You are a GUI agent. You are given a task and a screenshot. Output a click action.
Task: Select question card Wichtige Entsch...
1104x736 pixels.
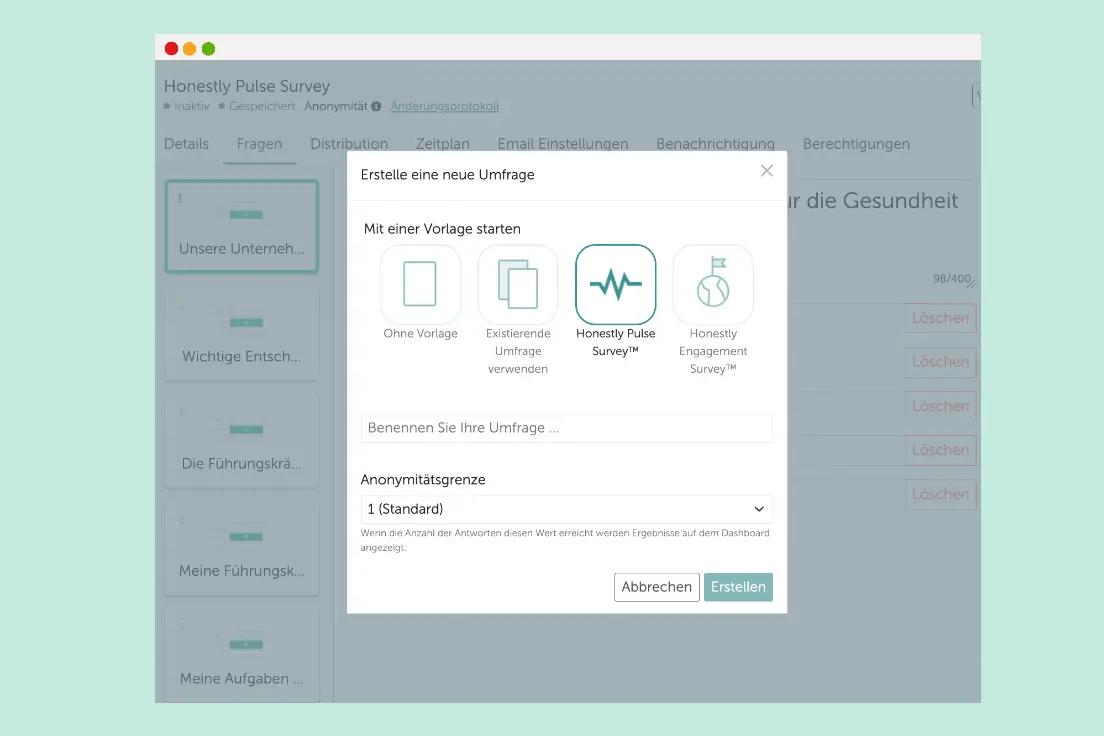pos(242,335)
